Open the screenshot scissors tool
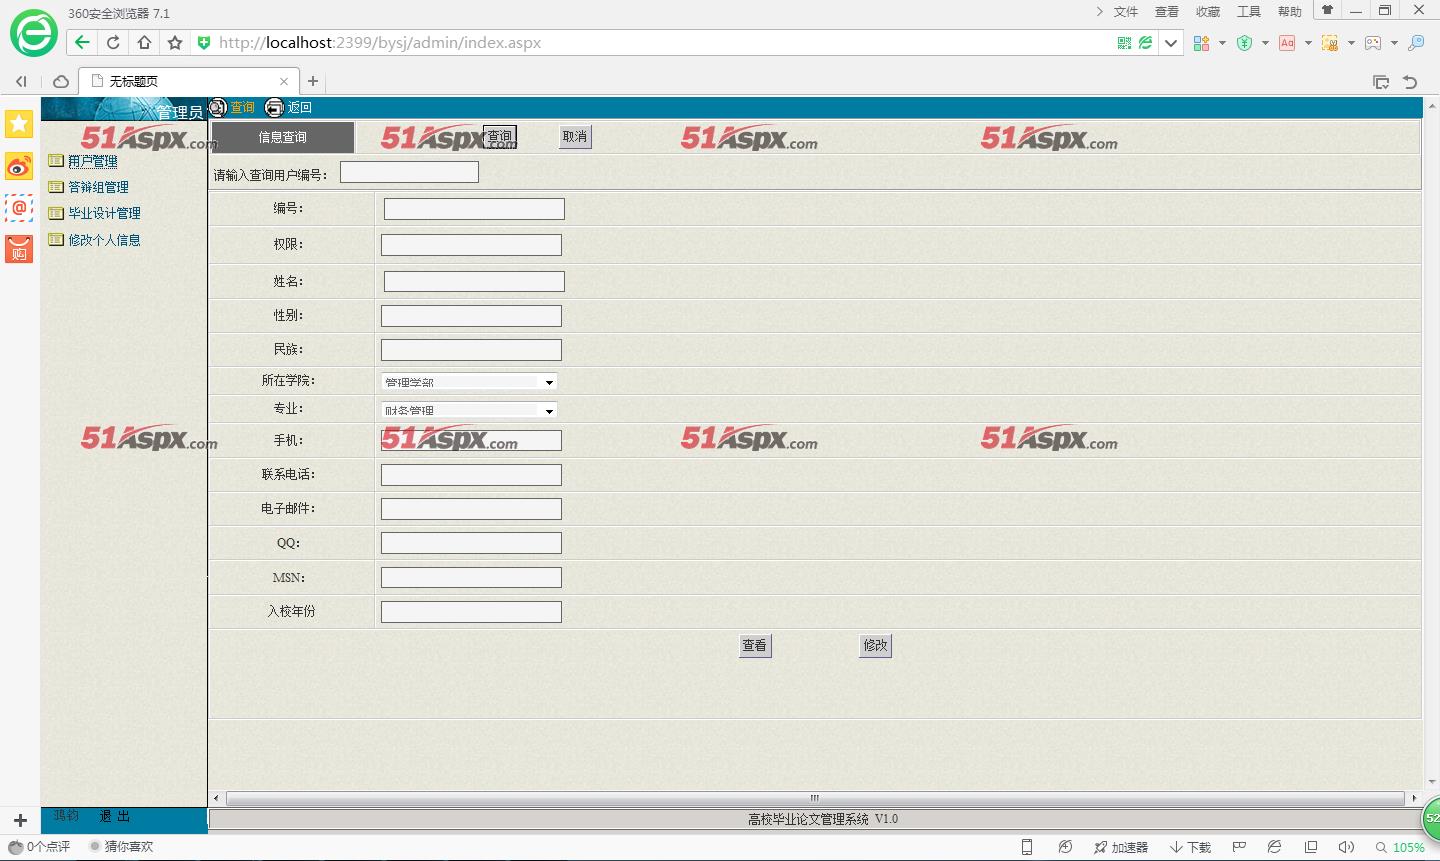The height and width of the screenshot is (861, 1440). coord(1330,43)
